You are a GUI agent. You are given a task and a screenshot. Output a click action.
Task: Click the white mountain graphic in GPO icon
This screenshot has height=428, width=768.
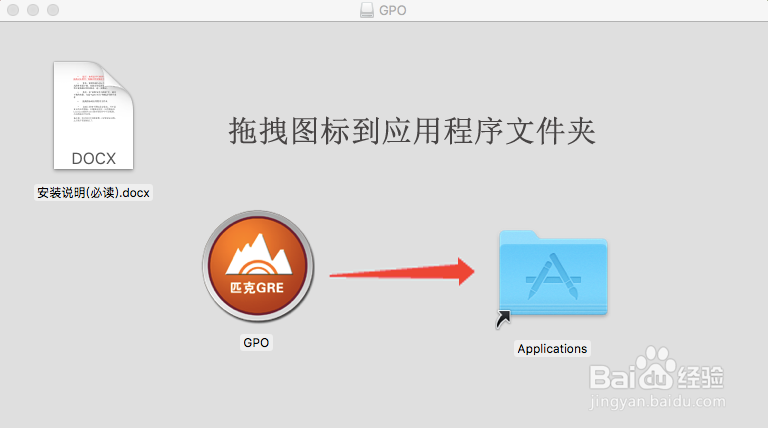tap(259, 254)
